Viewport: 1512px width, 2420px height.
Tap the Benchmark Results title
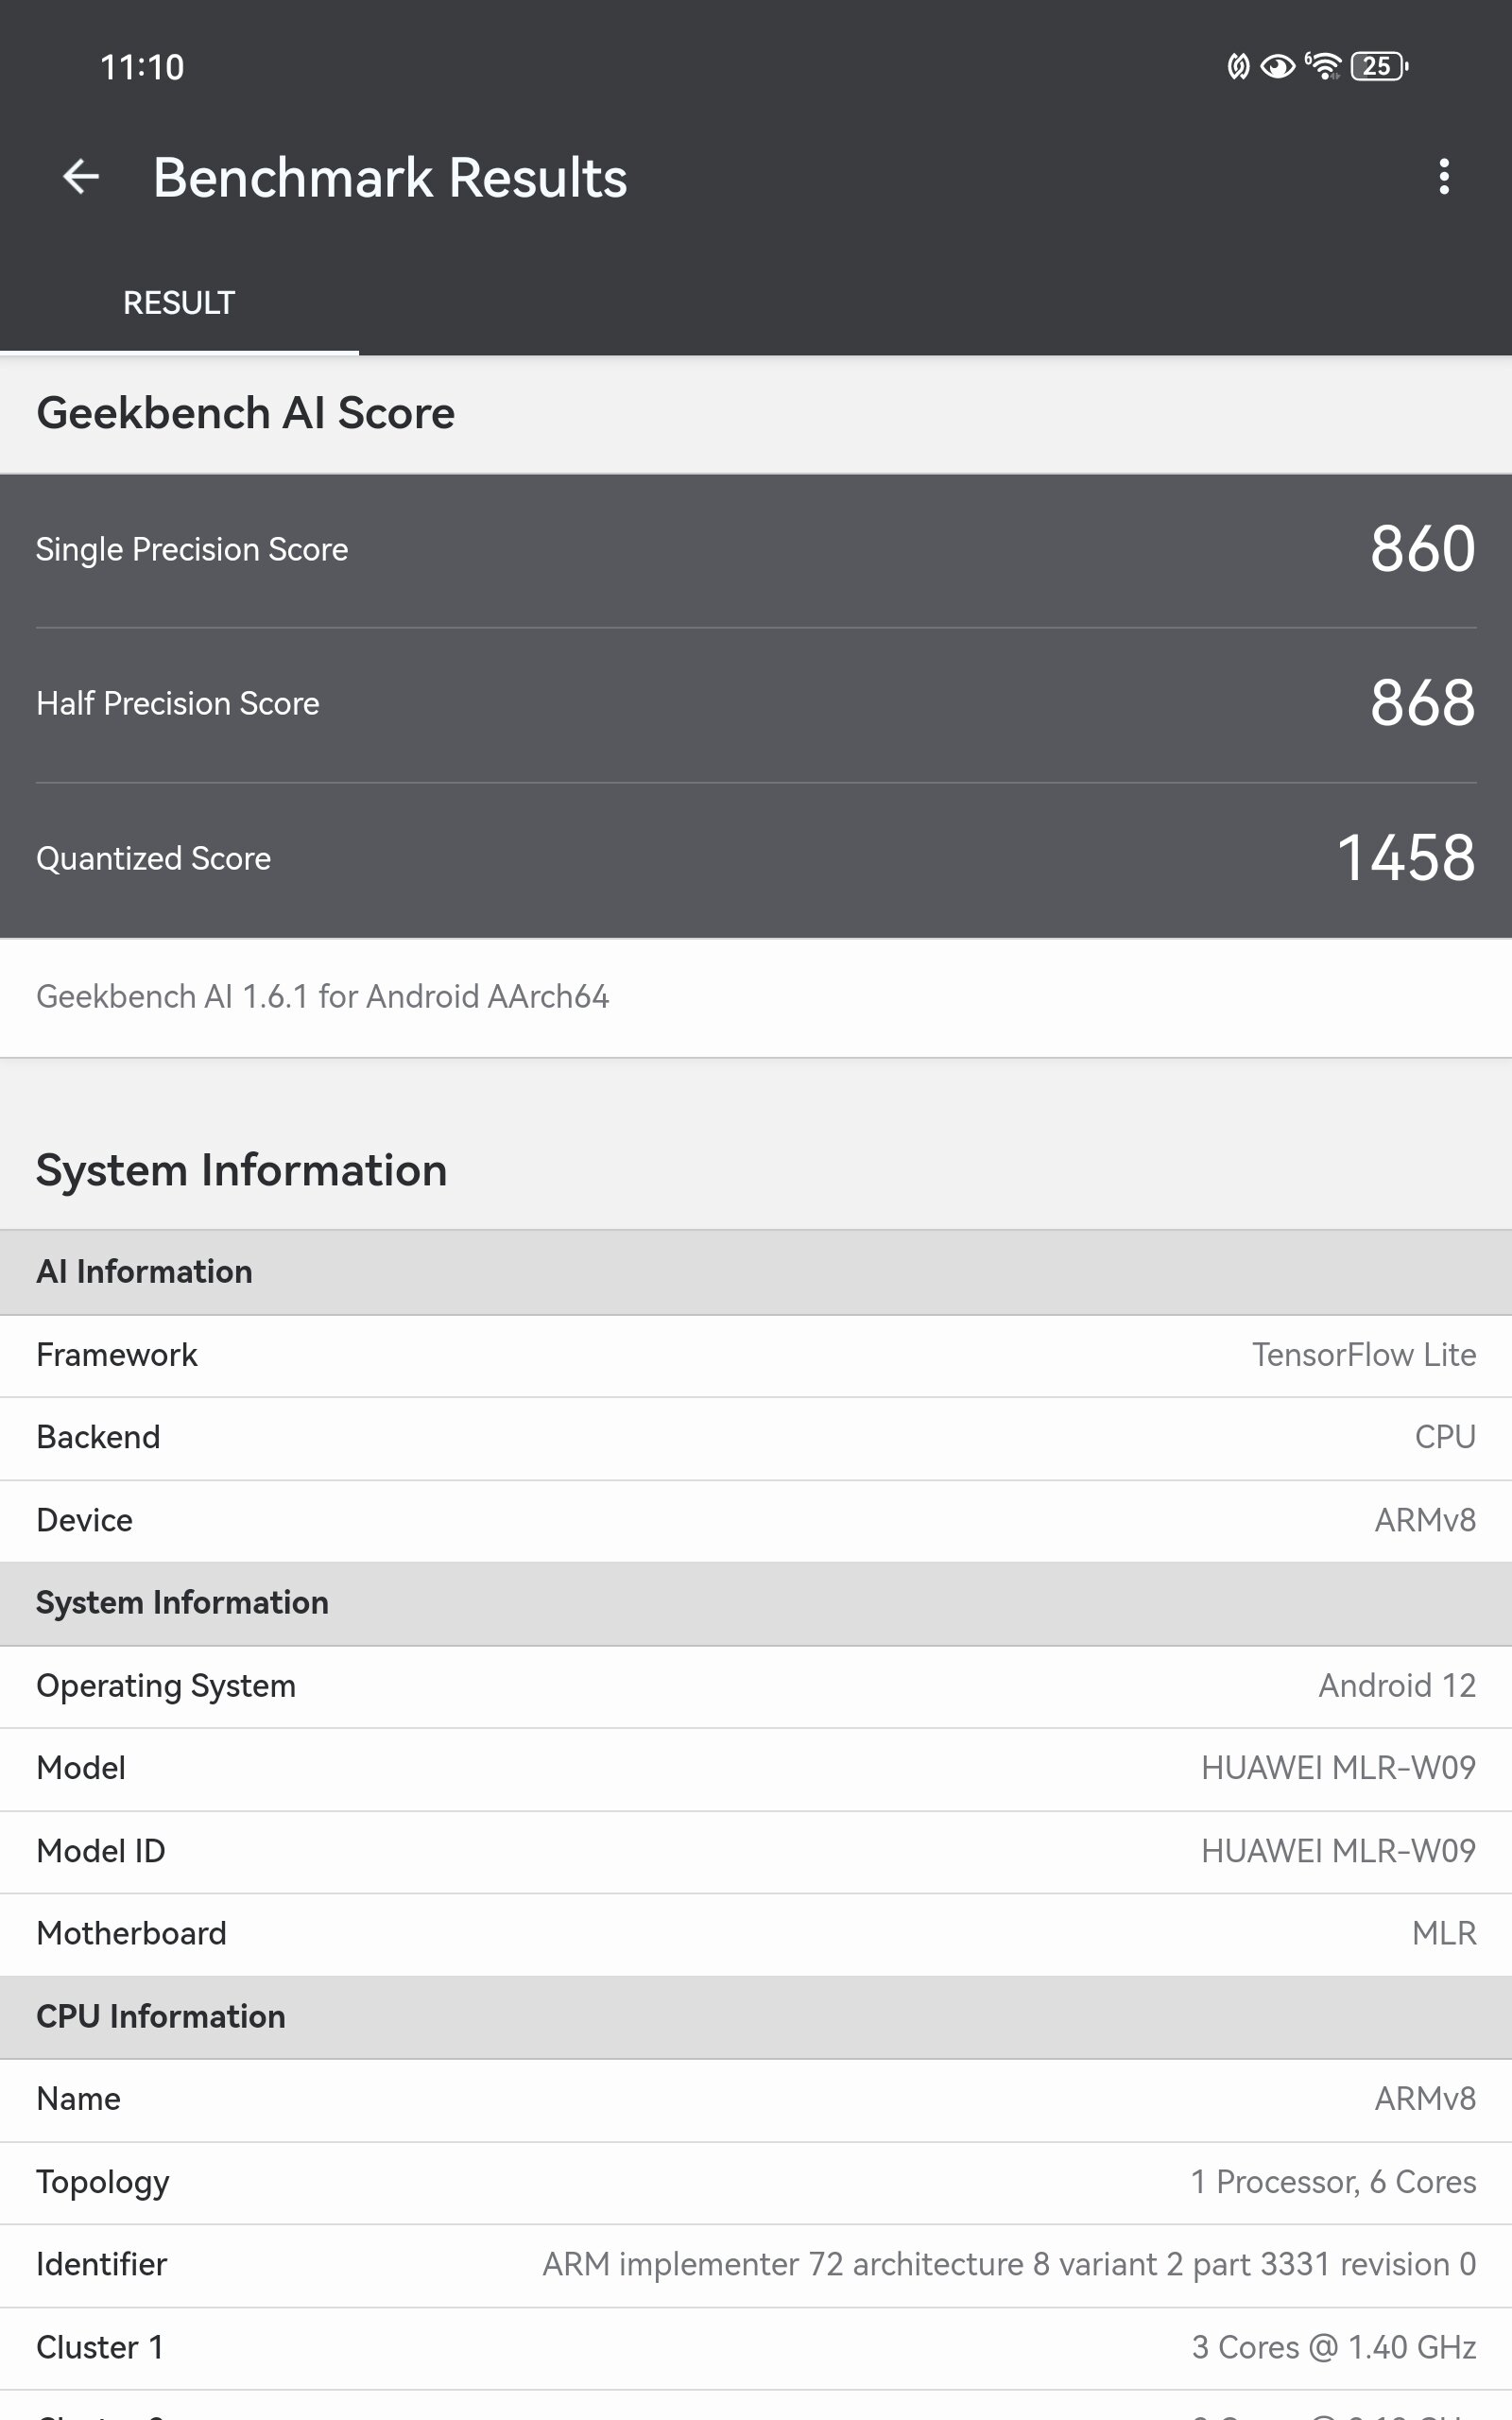point(390,178)
